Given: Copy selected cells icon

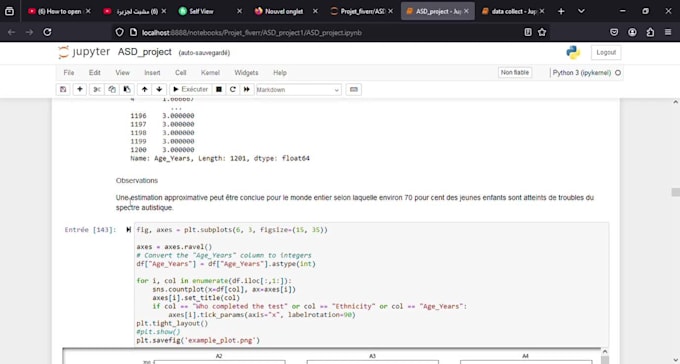Looking at the screenshot, I should click(x=112, y=89).
